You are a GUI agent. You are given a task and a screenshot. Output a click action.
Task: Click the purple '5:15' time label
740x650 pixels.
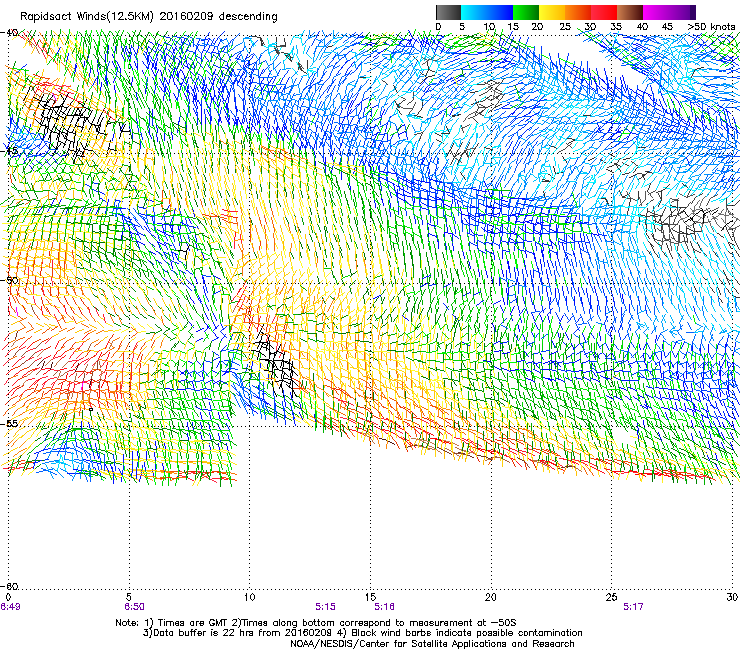[x=326, y=607]
